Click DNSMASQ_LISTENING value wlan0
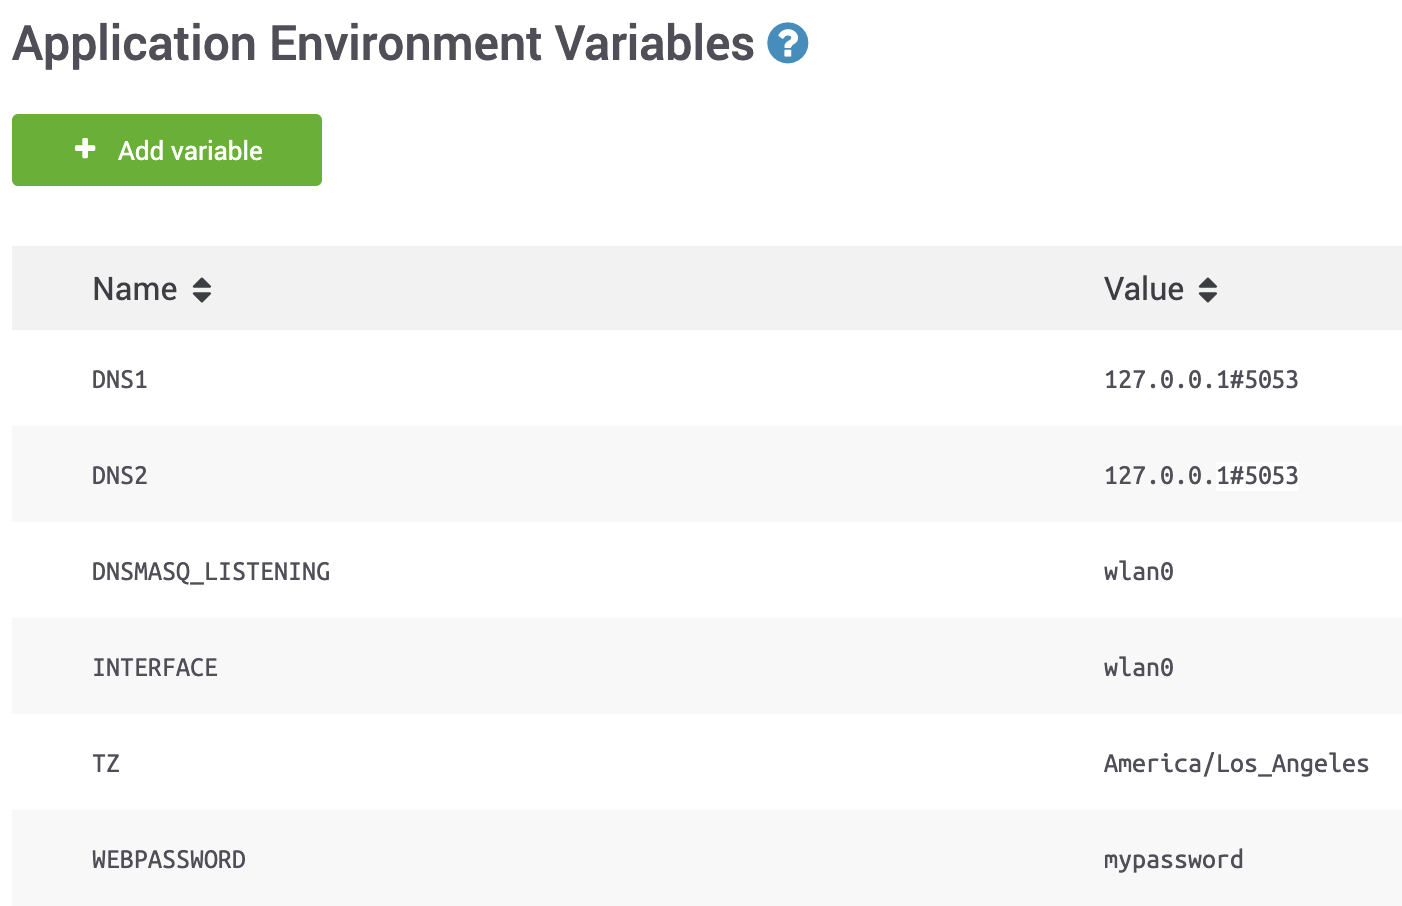Image resolution: width=1402 pixels, height=906 pixels. click(x=1138, y=572)
